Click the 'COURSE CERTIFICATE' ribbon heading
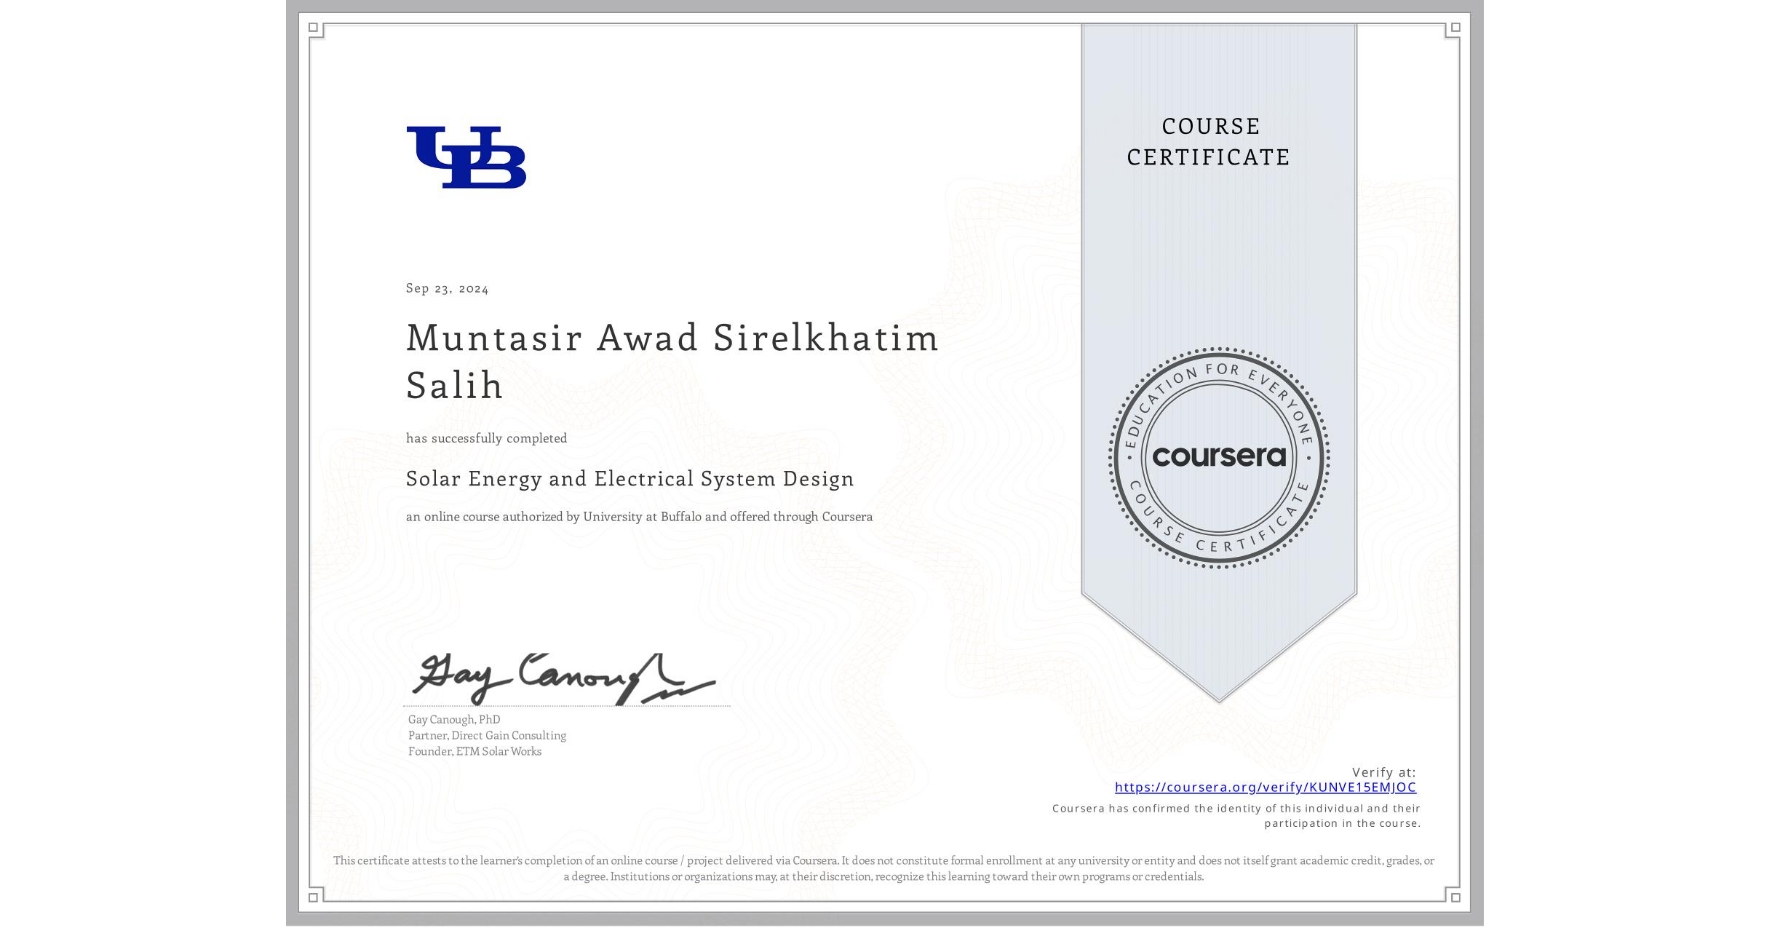The image size is (1772, 928). click(x=1209, y=142)
